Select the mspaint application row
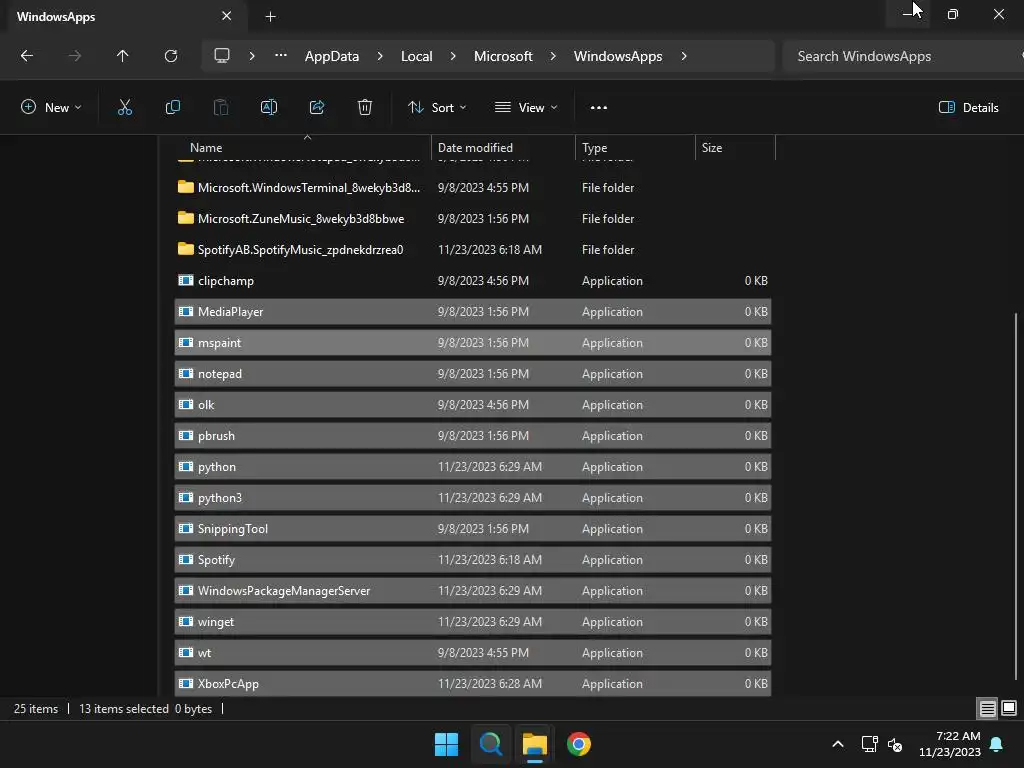Screen dimensions: 1024x768 tap(473, 343)
